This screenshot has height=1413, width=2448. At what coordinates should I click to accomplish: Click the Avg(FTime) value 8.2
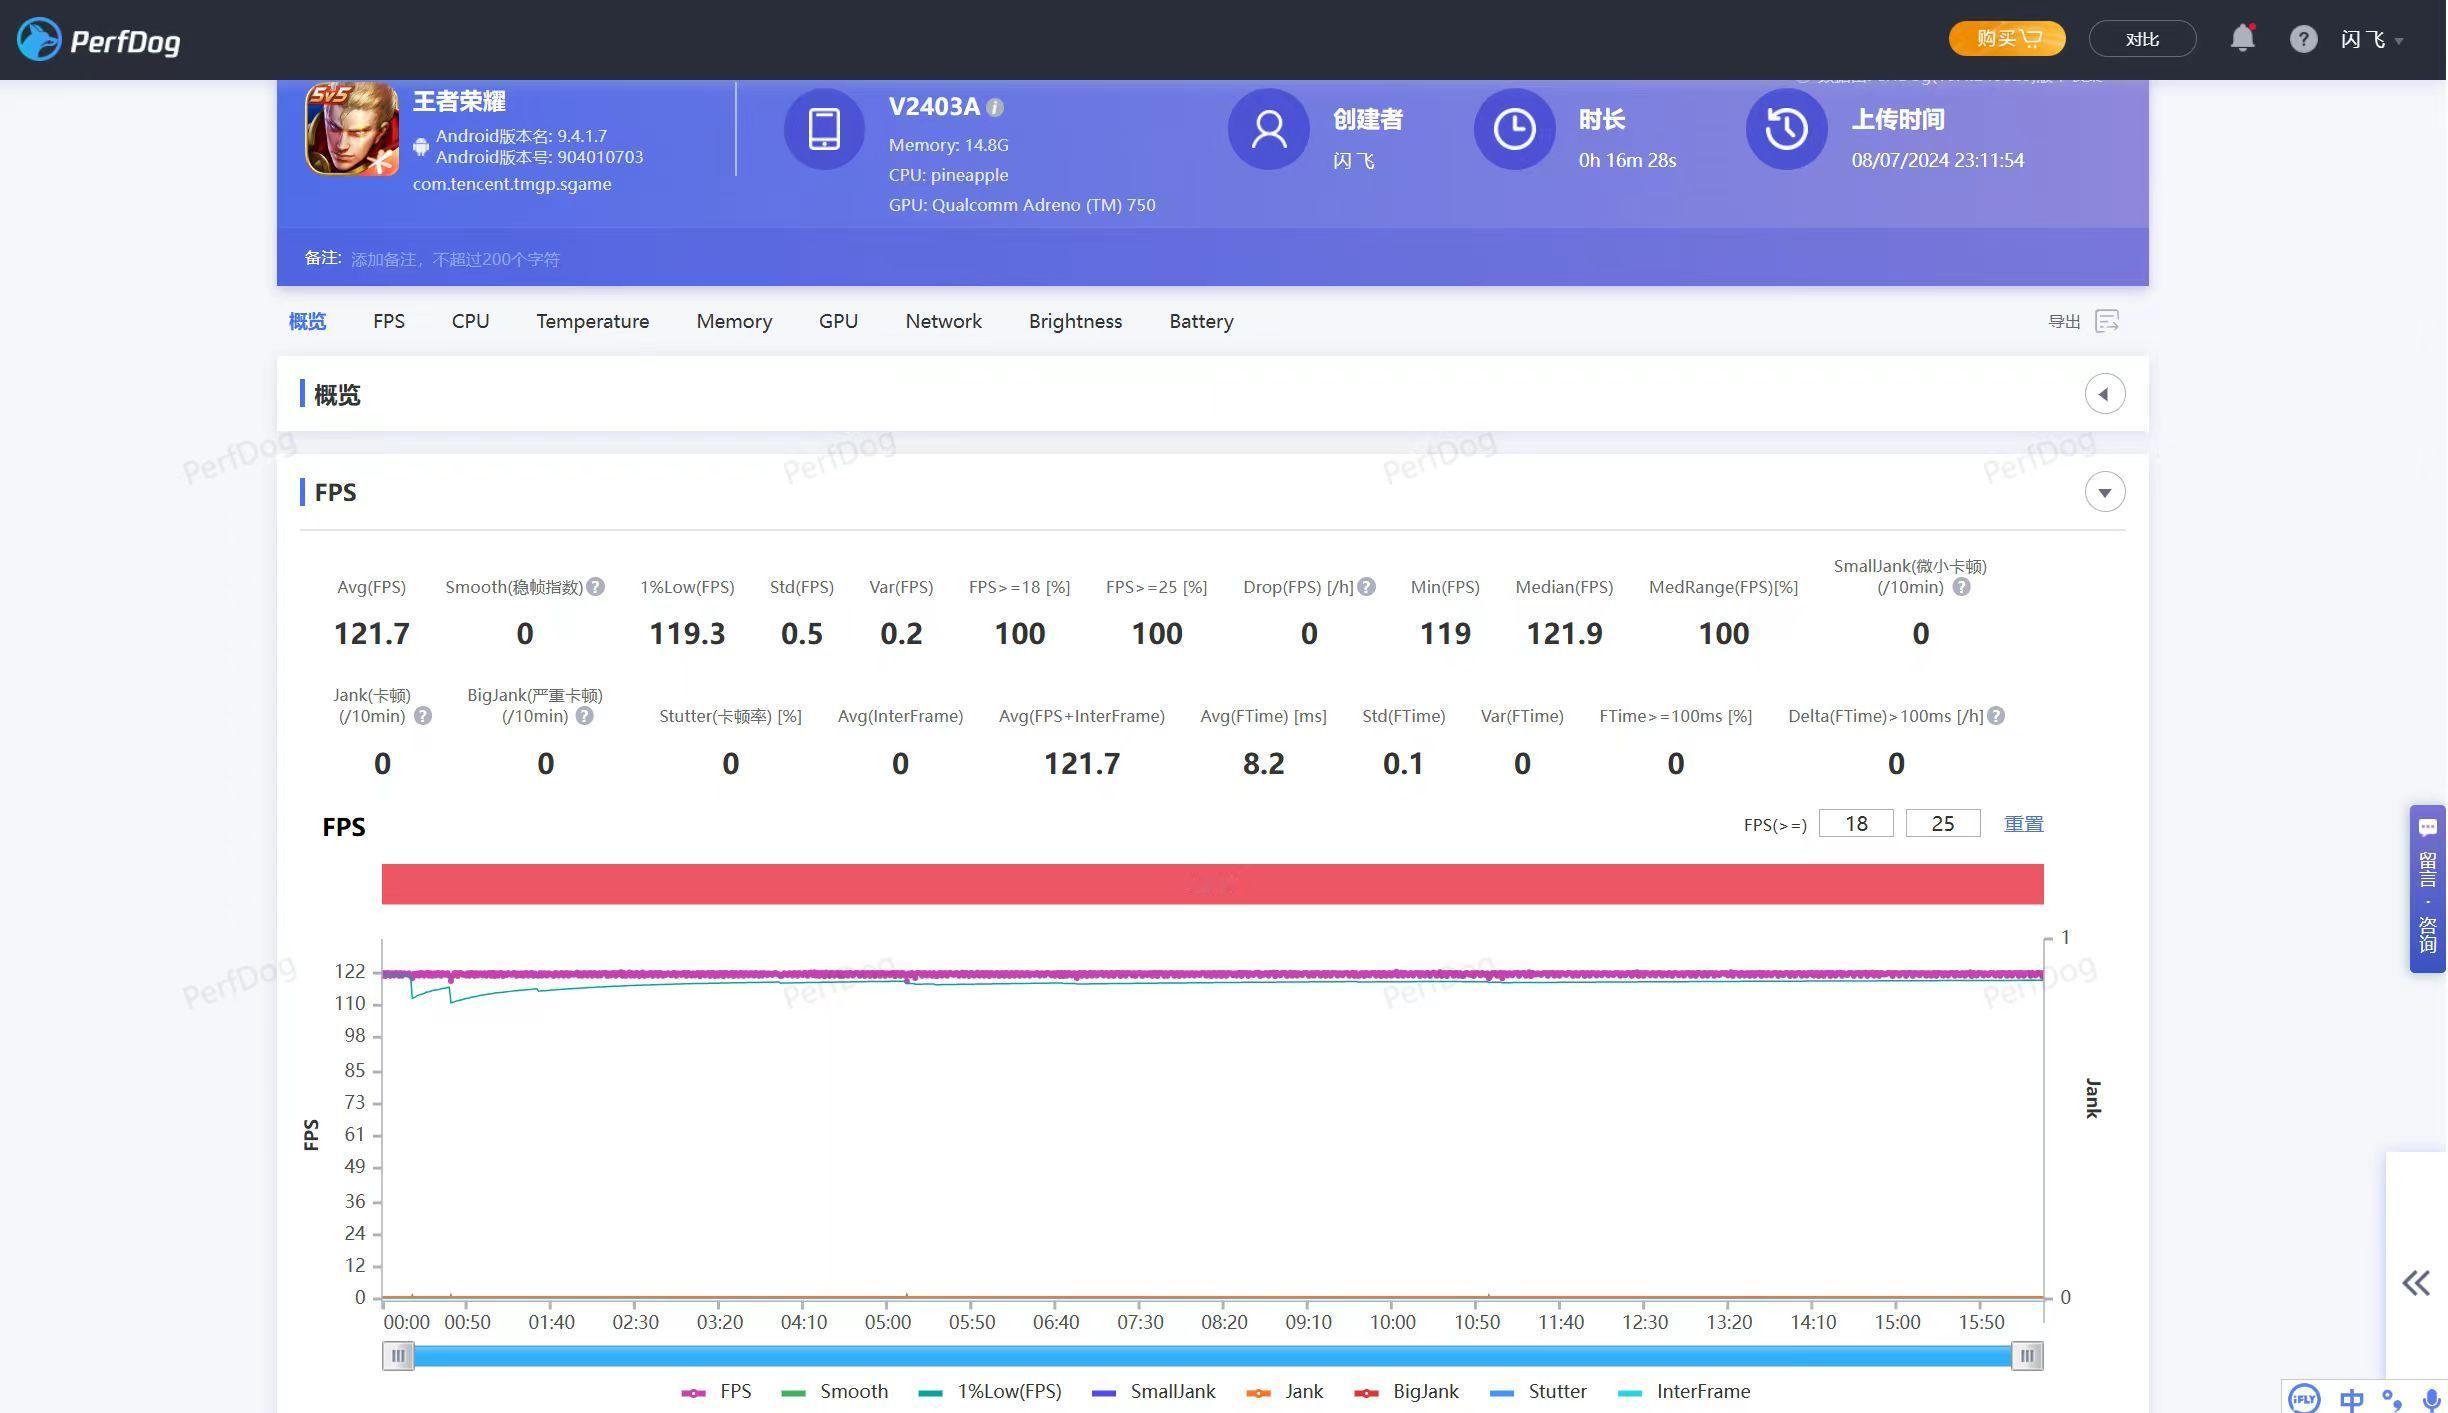[x=1263, y=764]
